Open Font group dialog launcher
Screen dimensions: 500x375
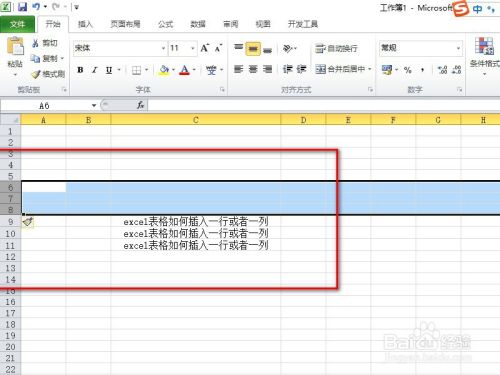(x=222, y=90)
